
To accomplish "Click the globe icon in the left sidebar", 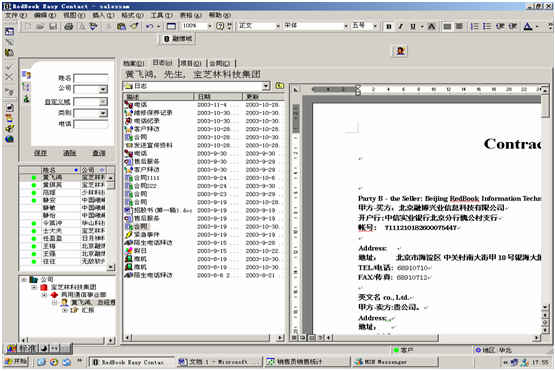I will tap(10, 139).
